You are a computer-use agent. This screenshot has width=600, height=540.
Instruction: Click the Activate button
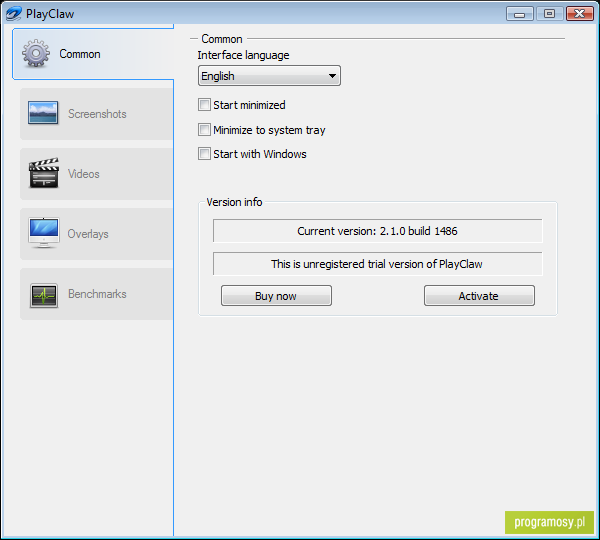[x=479, y=295]
